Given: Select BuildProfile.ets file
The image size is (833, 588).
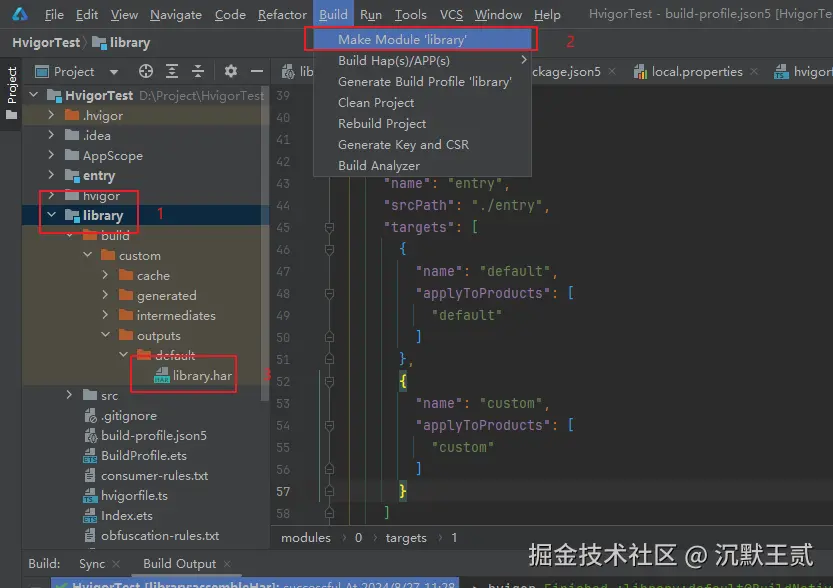Looking at the screenshot, I should point(135,456).
